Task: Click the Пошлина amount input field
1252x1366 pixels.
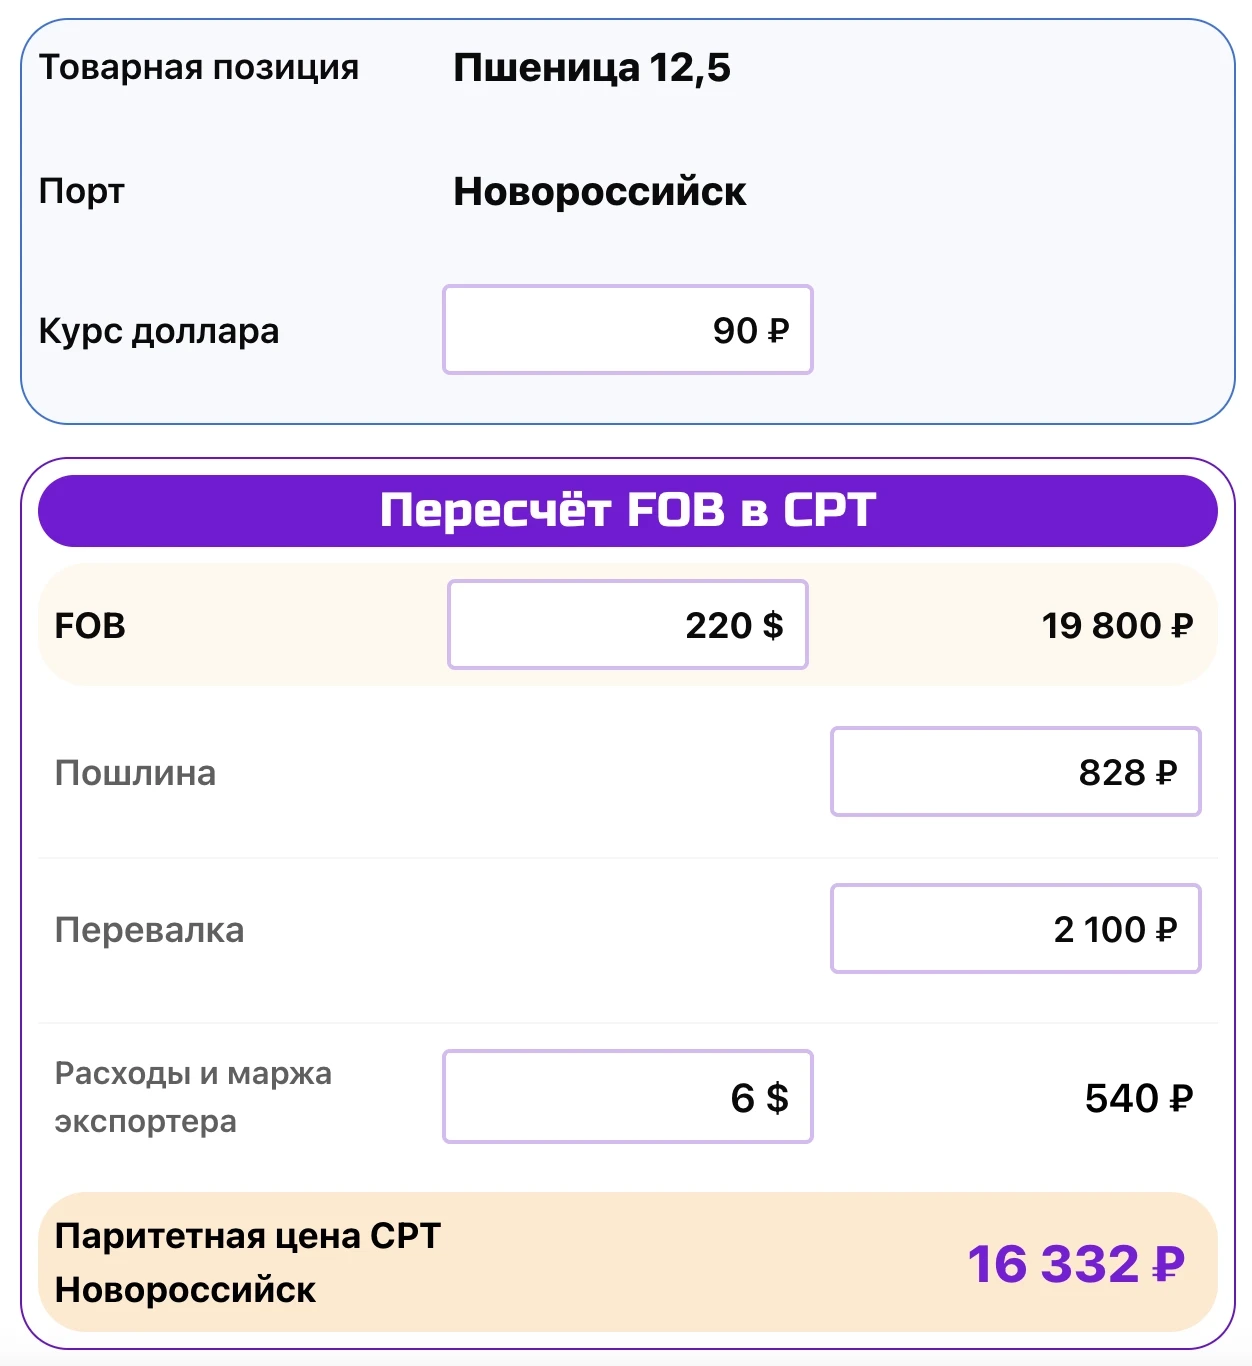Action: pyautogui.click(x=1015, y=772)
